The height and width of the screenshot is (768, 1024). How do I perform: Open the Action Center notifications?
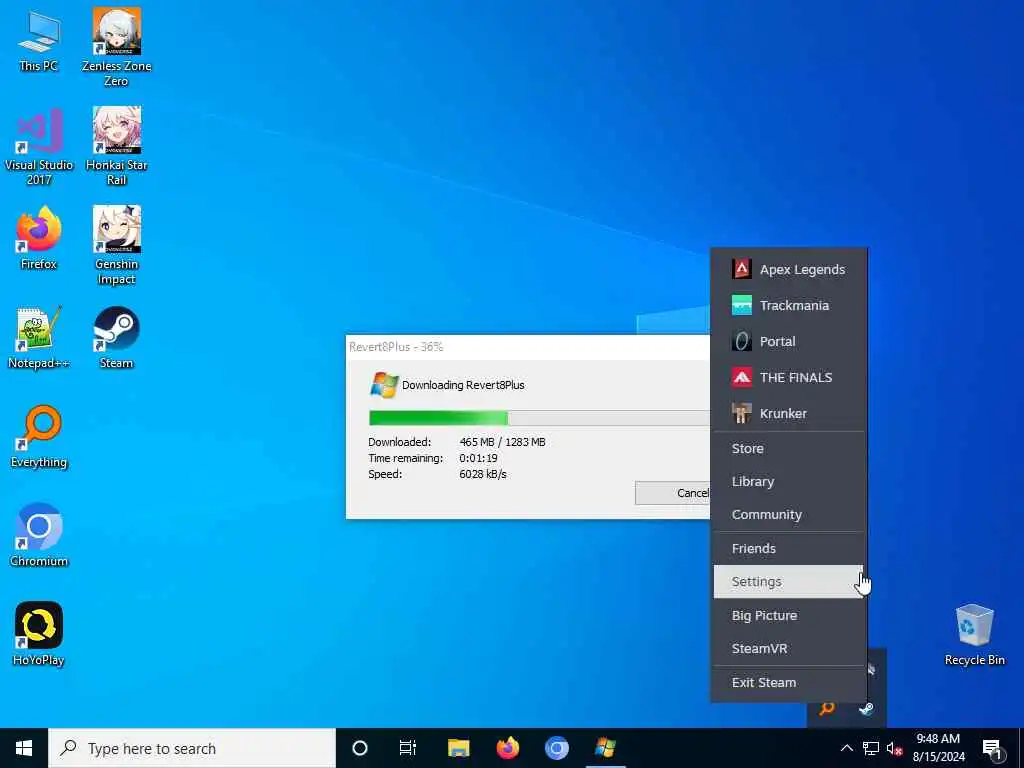point(993,748)
